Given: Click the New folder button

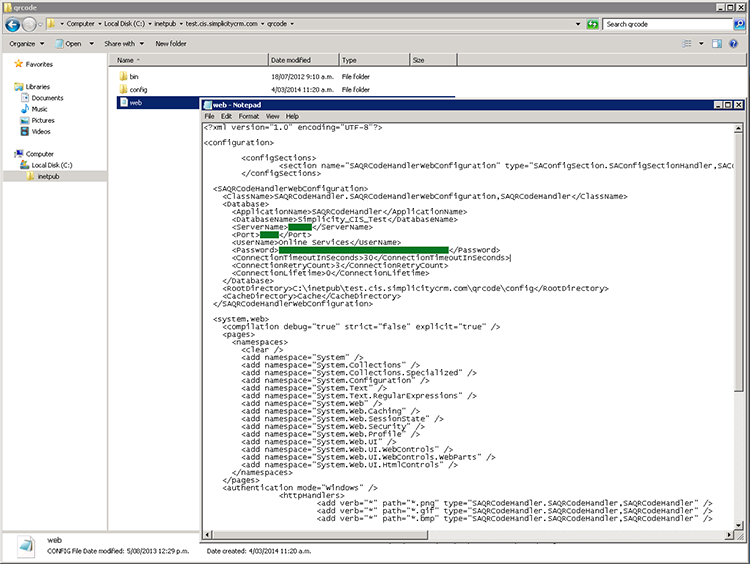Looking at the screenshot, I should pyautogui.click(x=171, y=44).
